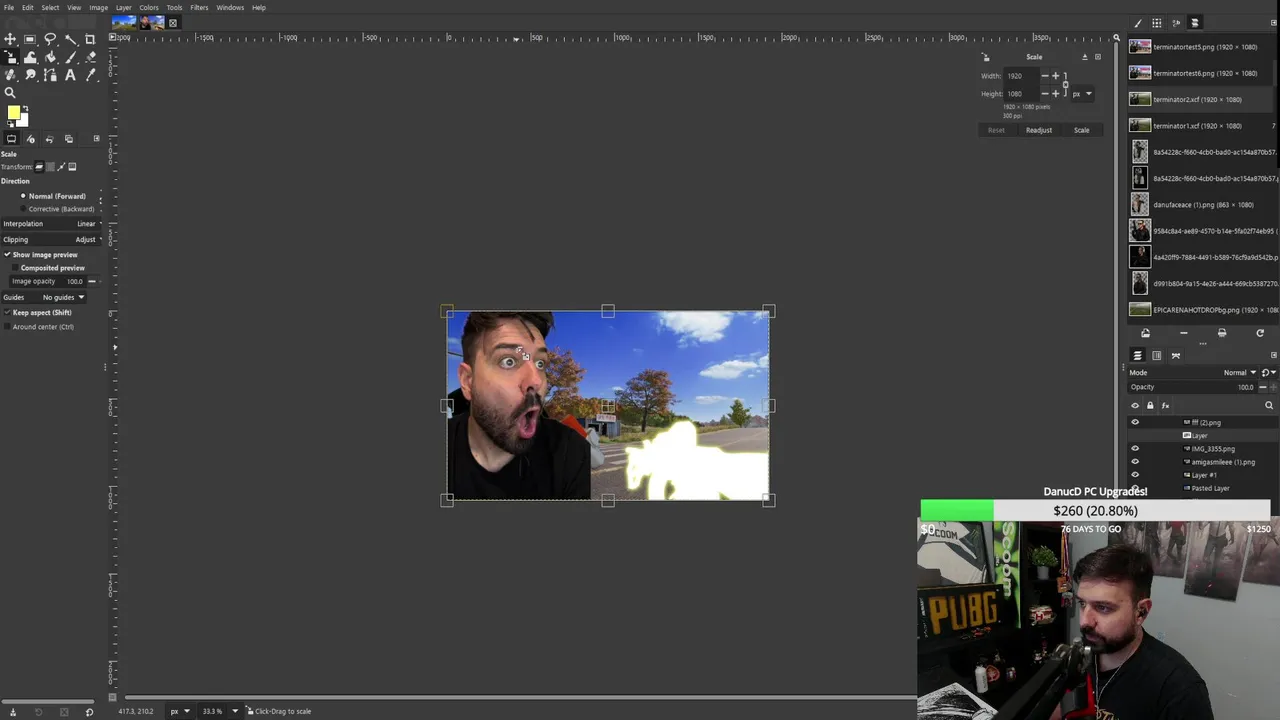Select the Scale transform tool in toolbox

click(x=10, y=57)
